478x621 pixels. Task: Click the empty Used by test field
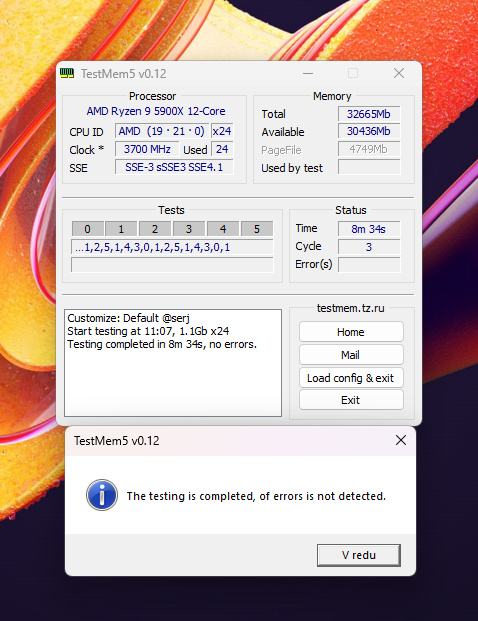[369, 167]
